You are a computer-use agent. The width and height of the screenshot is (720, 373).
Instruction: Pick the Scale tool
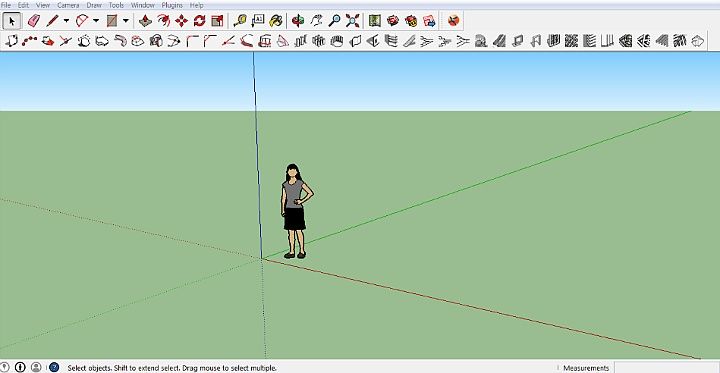coord(217,21)
